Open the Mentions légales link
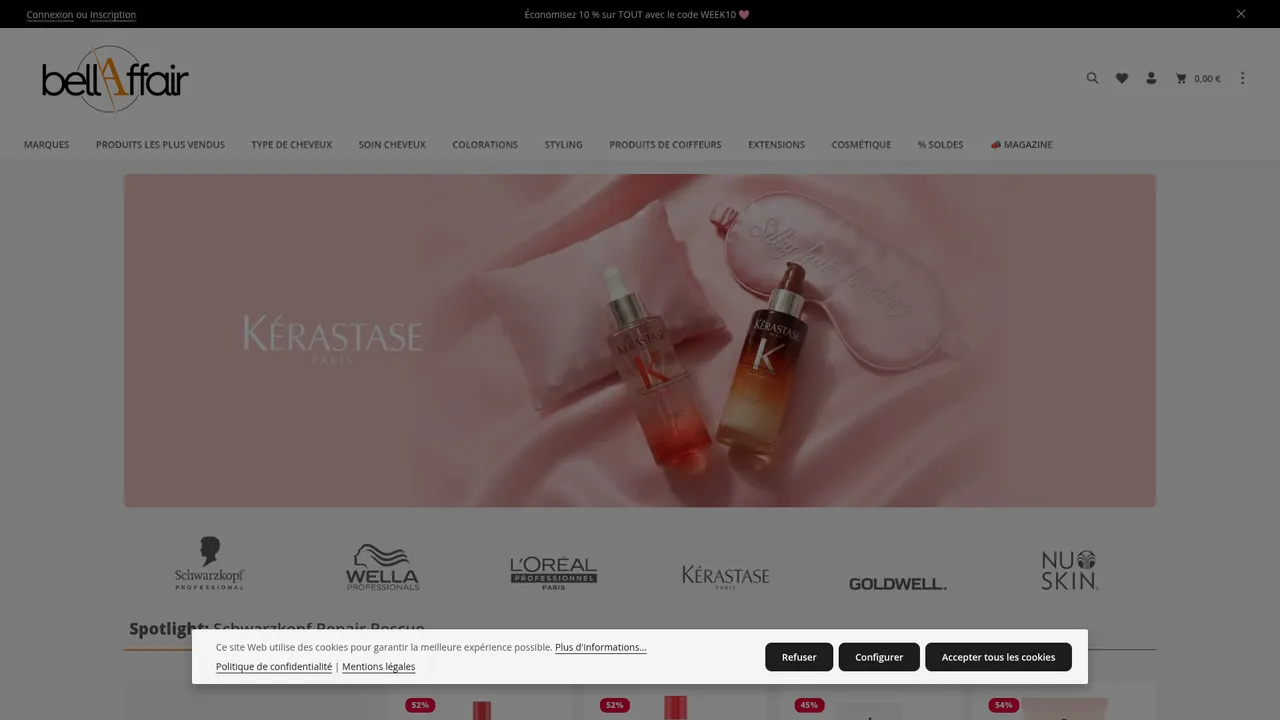 378,667
